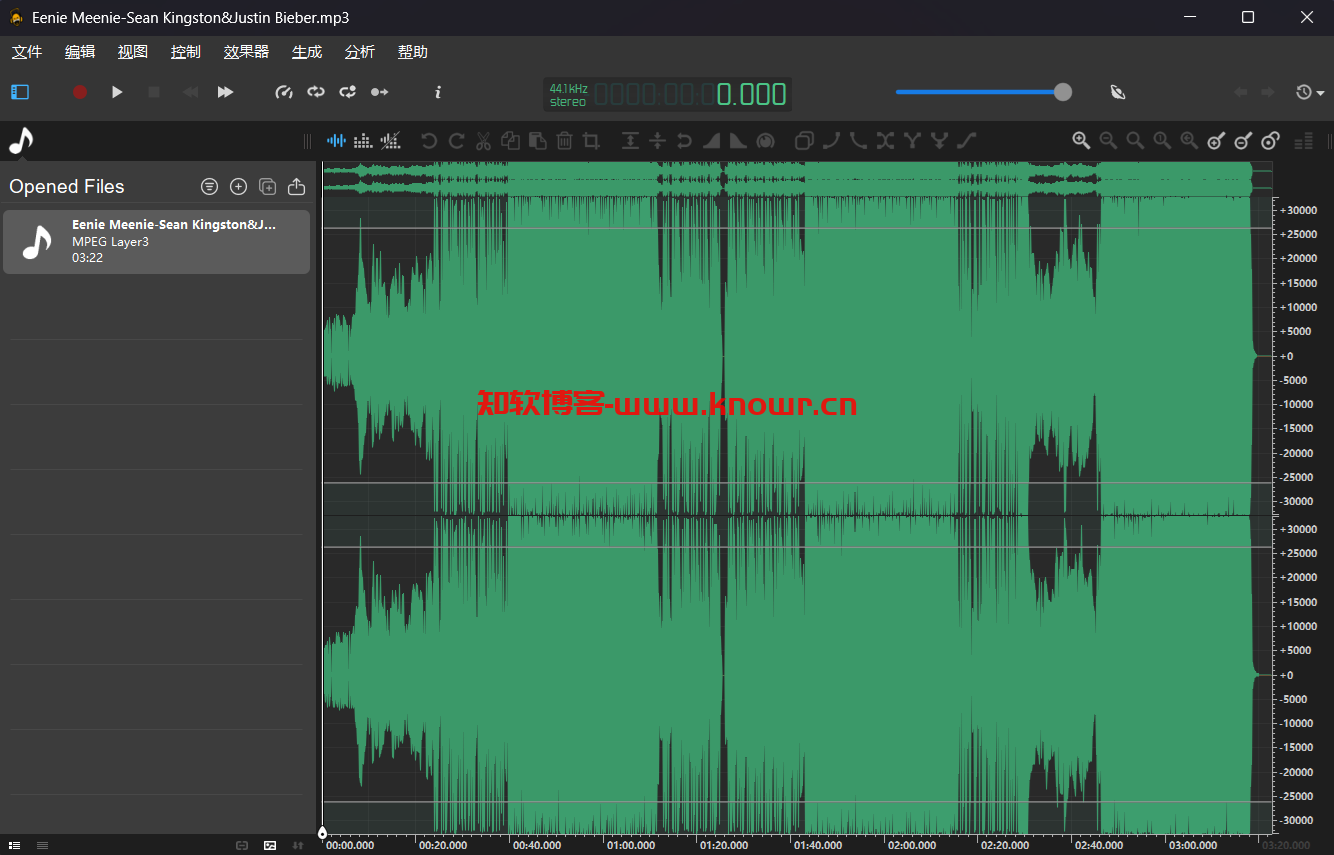Add a new file with plus icon

coord(238,186)
